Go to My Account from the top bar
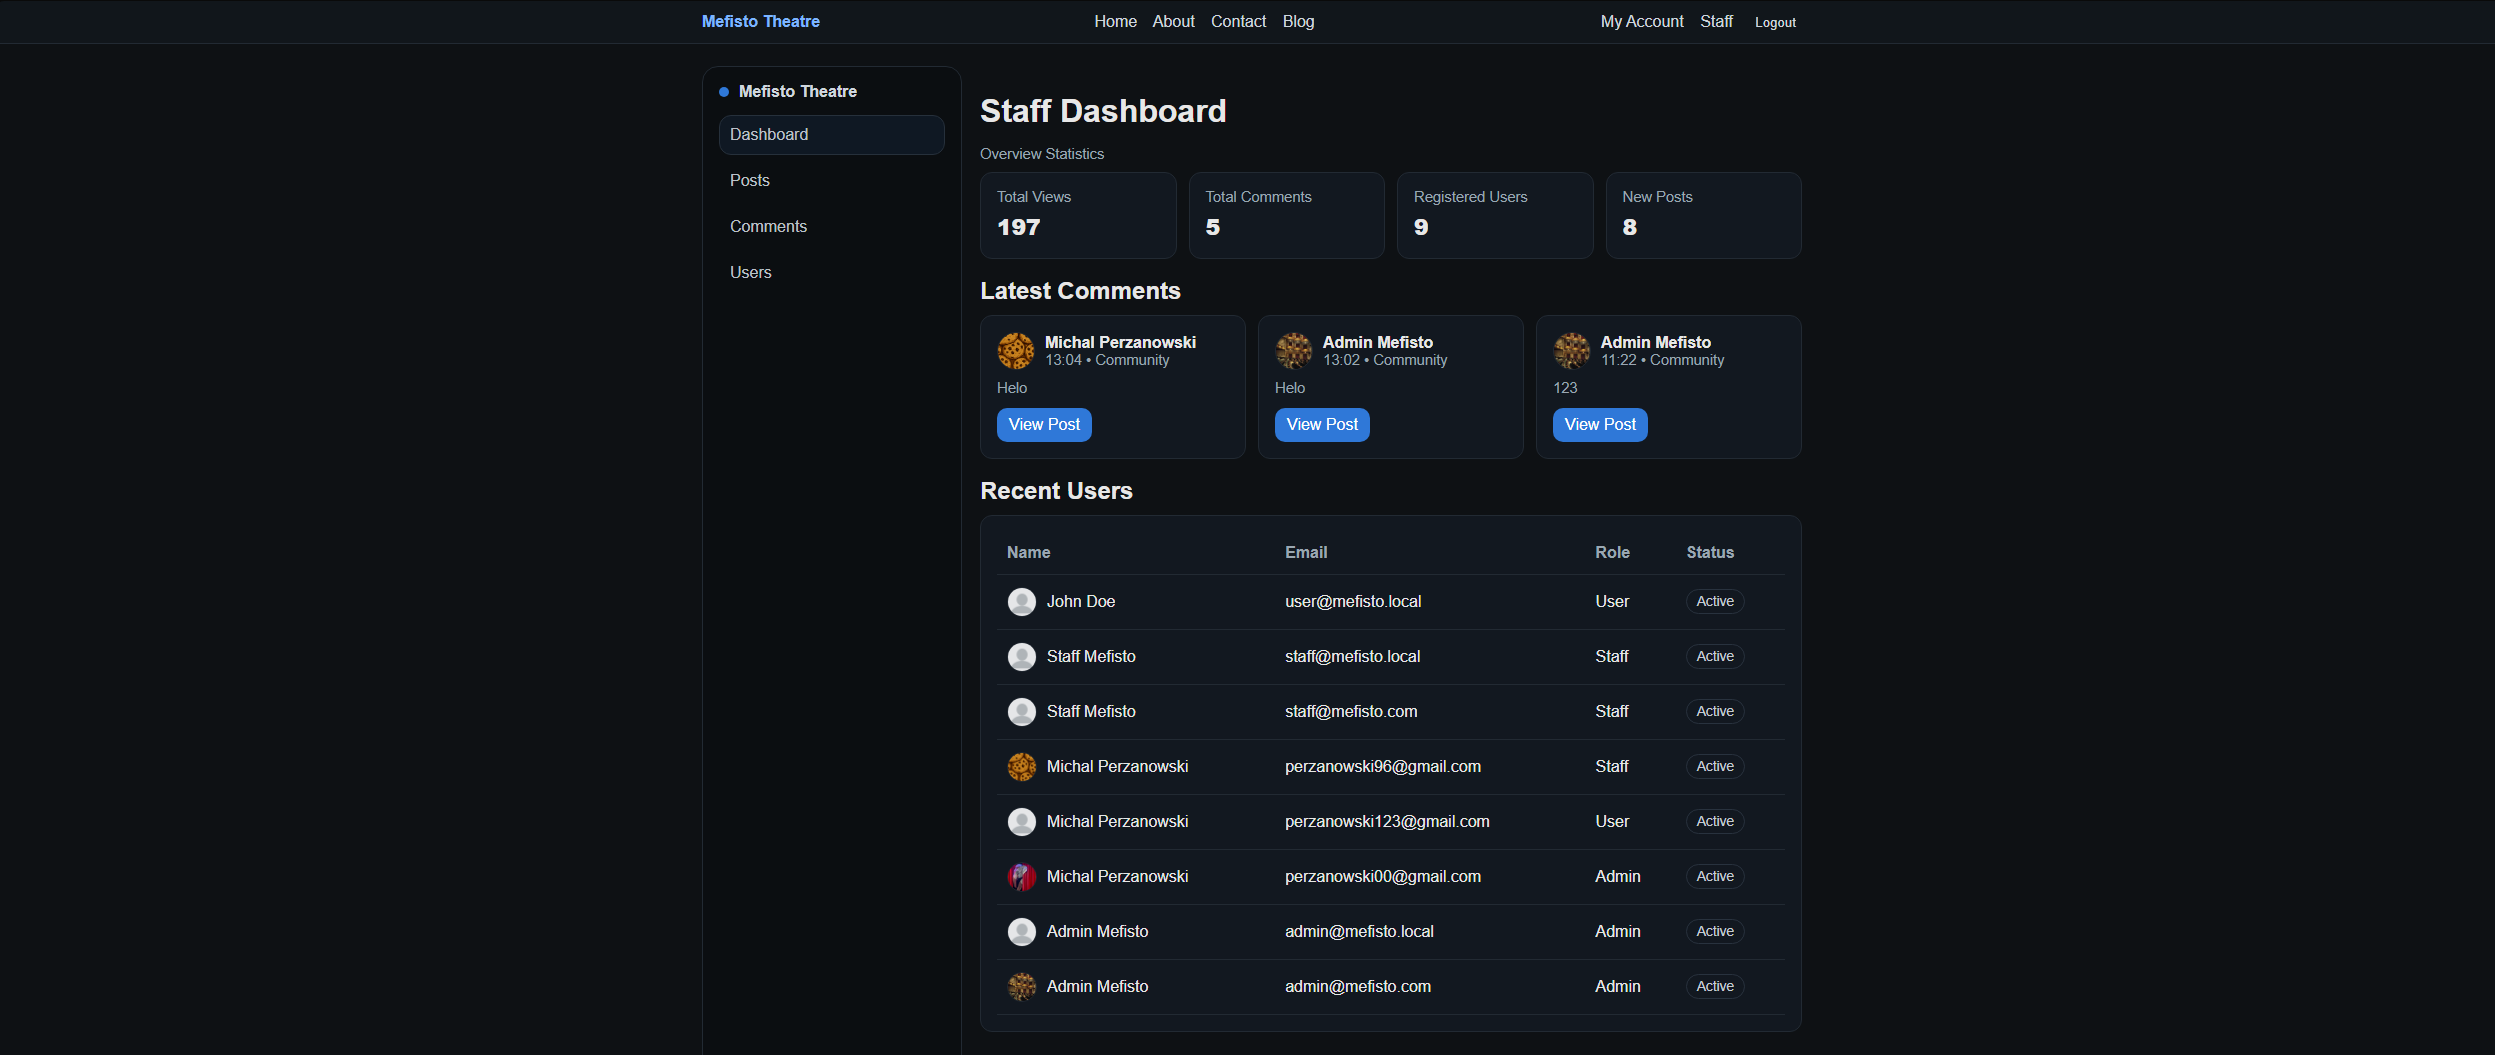The image size is (2495, 1055). (x=1641, y=21)
